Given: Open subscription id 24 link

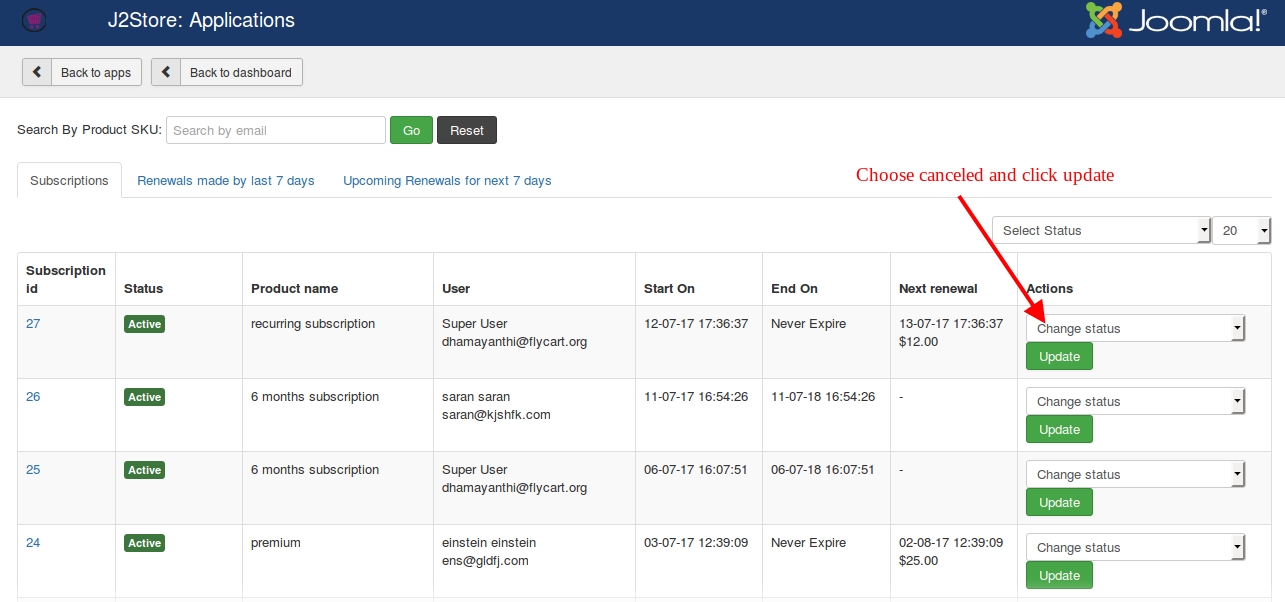Looking at the screenshot, I should point(33,543).
